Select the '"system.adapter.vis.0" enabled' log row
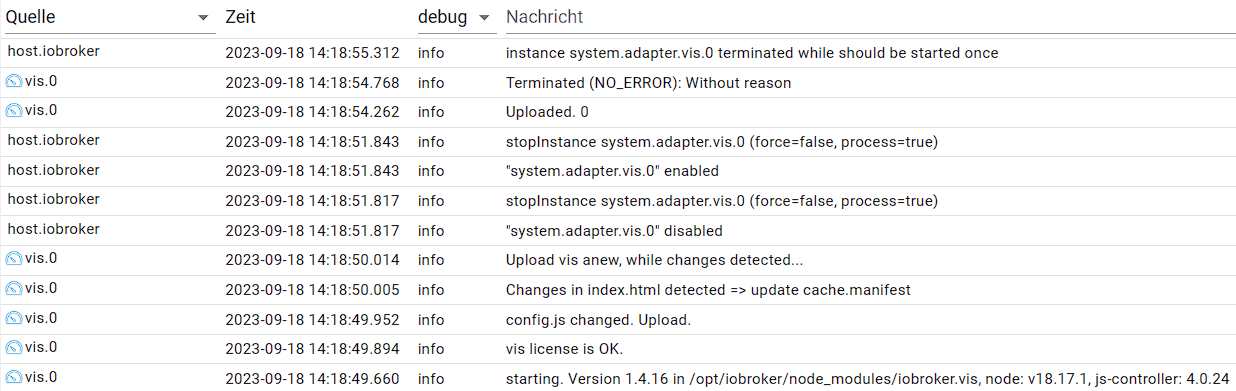The height and width of the screenshot is (391, 1236). tap(618, 171)
